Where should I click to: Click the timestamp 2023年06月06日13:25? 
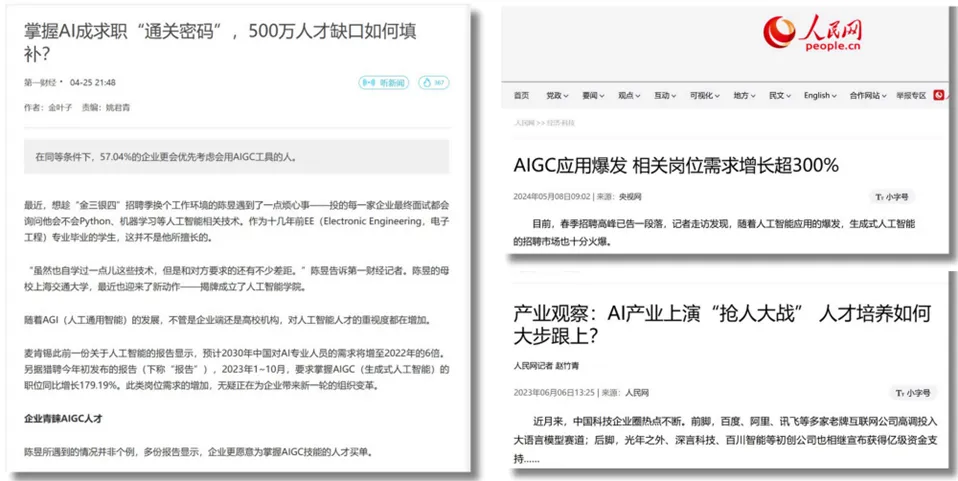552,393
